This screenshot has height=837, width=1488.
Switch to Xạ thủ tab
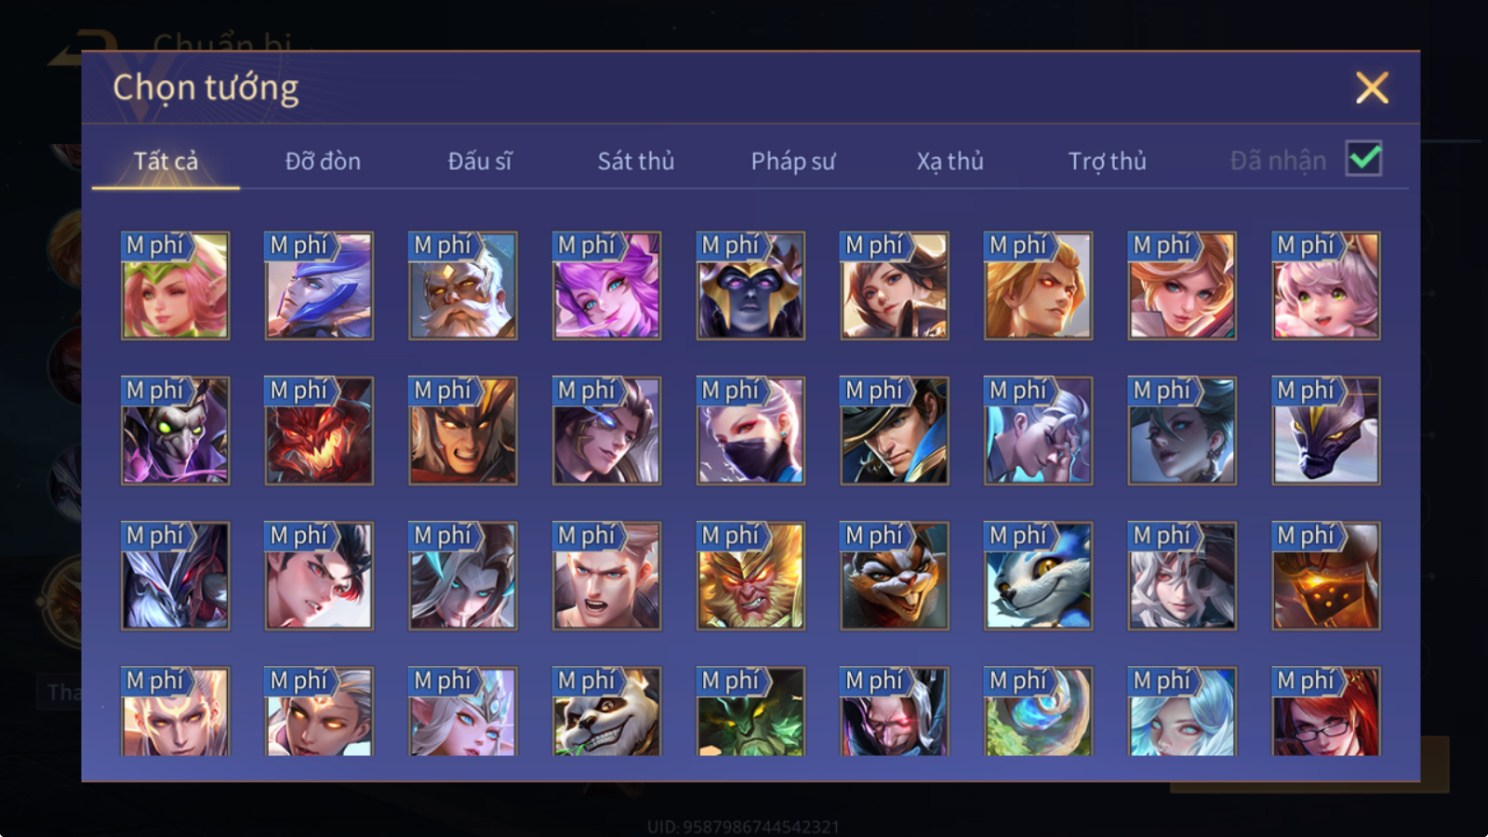point(950,161)
